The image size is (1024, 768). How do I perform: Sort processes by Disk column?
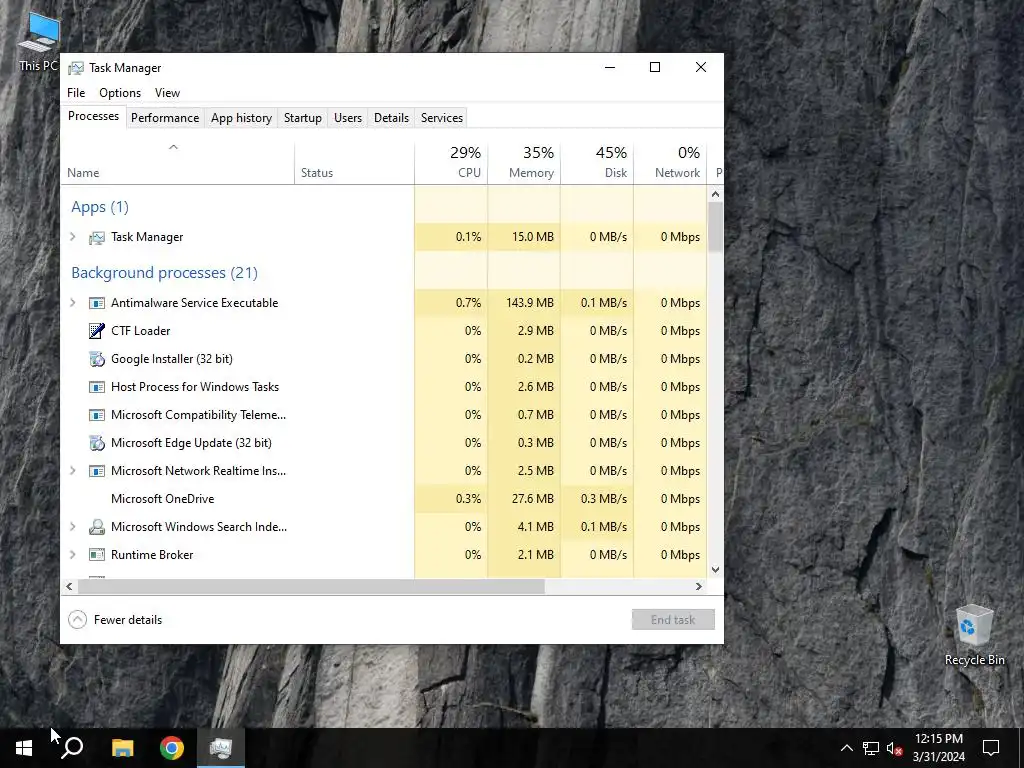point(597,163)
